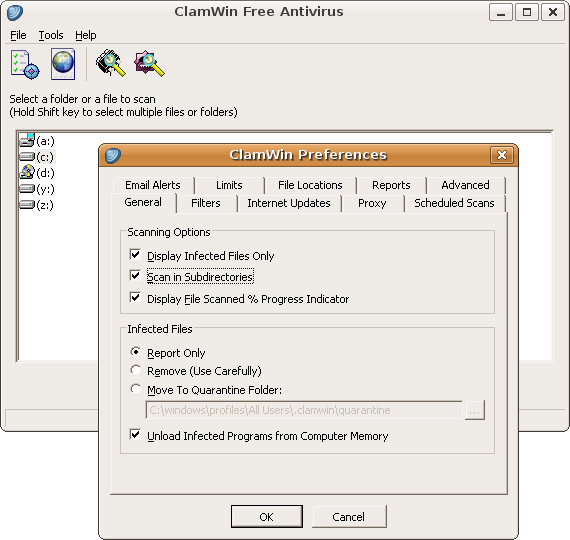This screenshot has width=570, height=540.
Task: Disable Unload Infected Programs from Computer Memory
Action: [135, 434]
